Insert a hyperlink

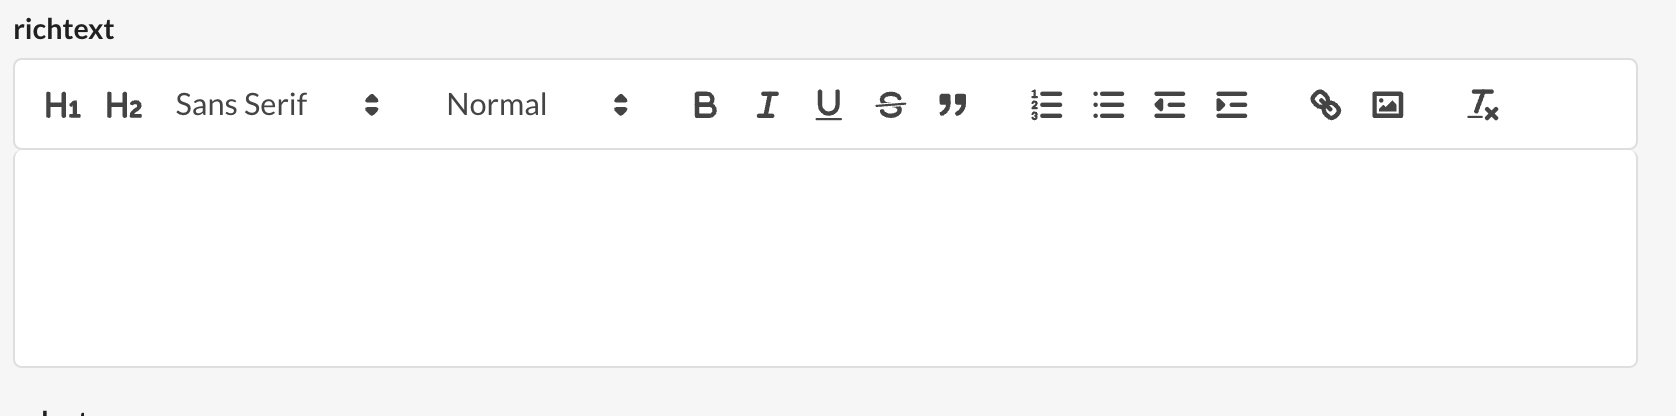click(1326, 105)
